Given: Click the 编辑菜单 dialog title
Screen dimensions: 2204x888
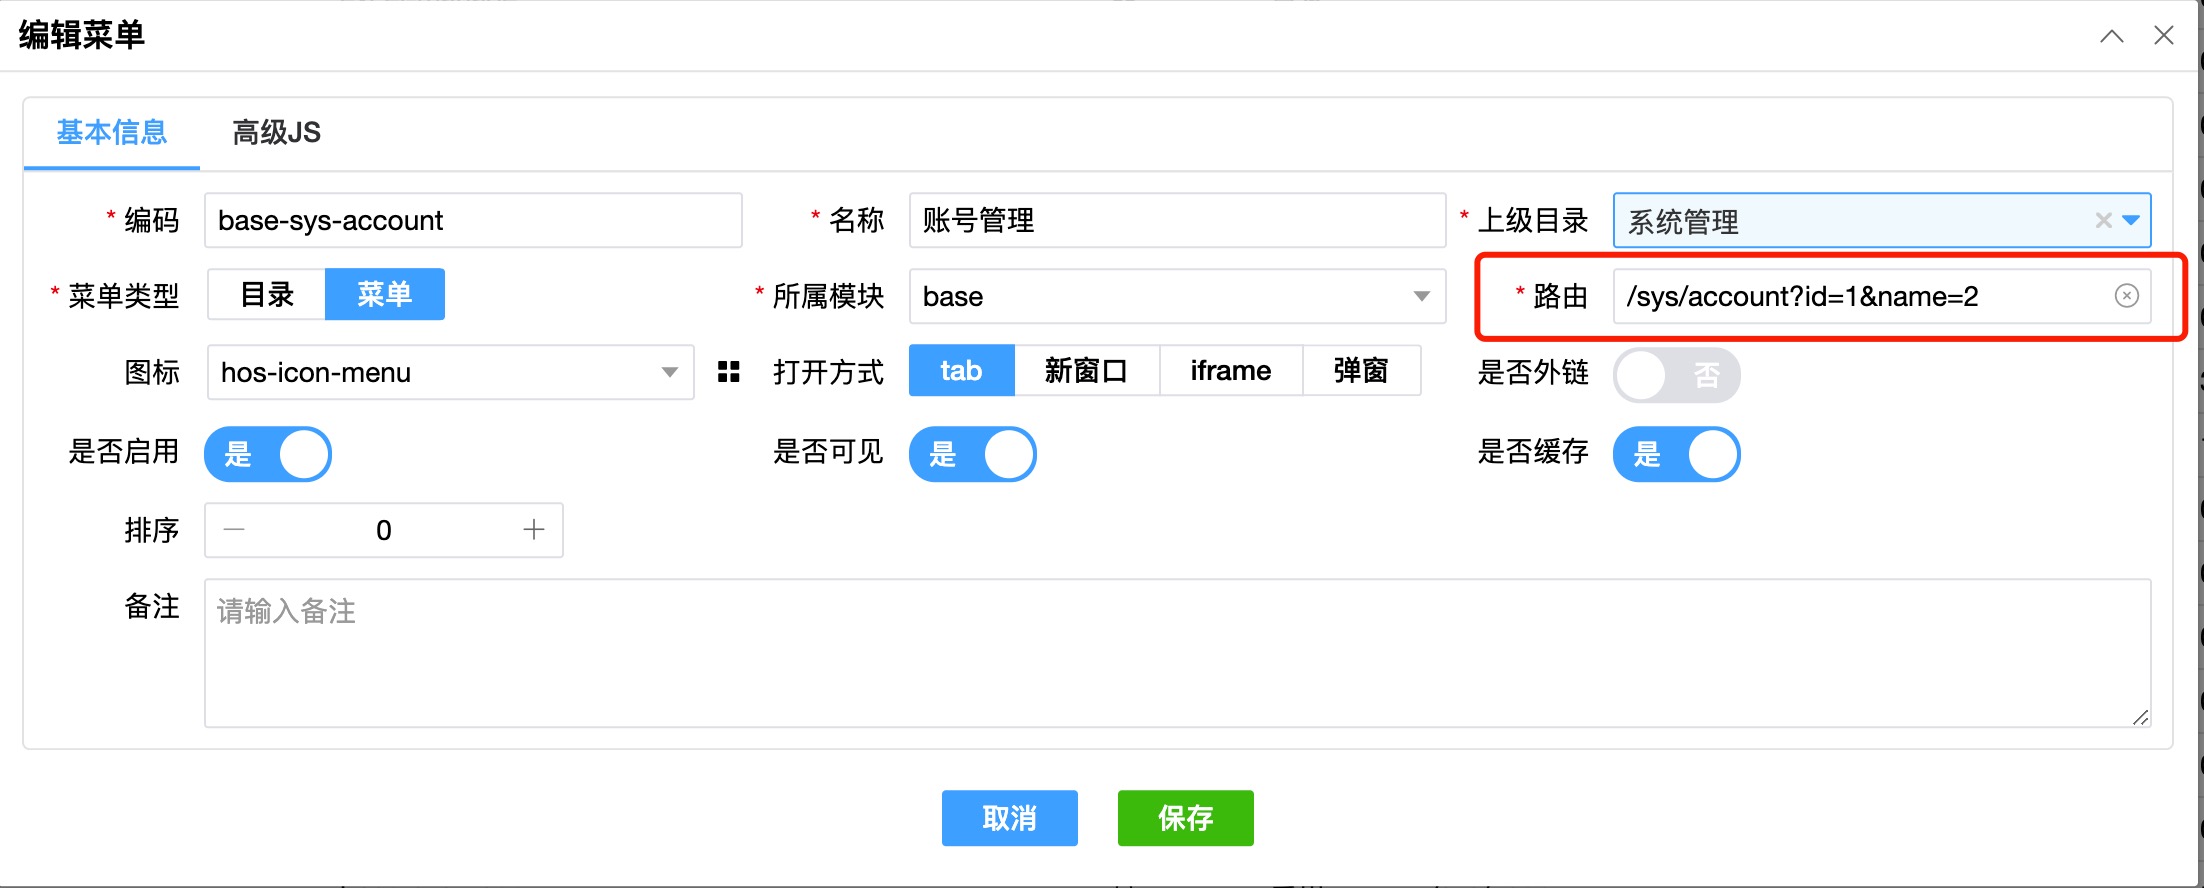Looking at the screenshot, I should pyautogui.click(x=82, y=35).
